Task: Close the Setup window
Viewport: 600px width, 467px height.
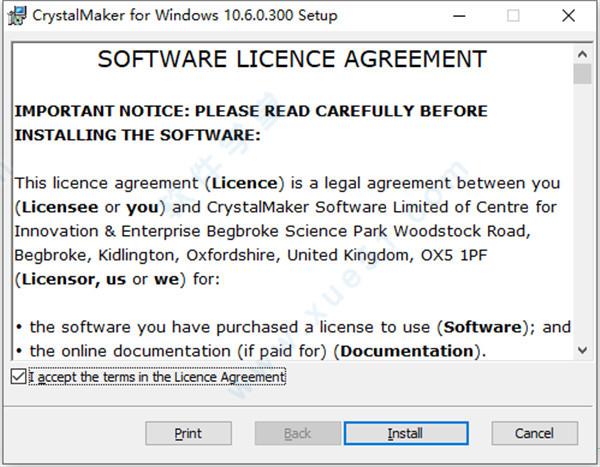Action: pyautogui.click(x=569, y=16)
